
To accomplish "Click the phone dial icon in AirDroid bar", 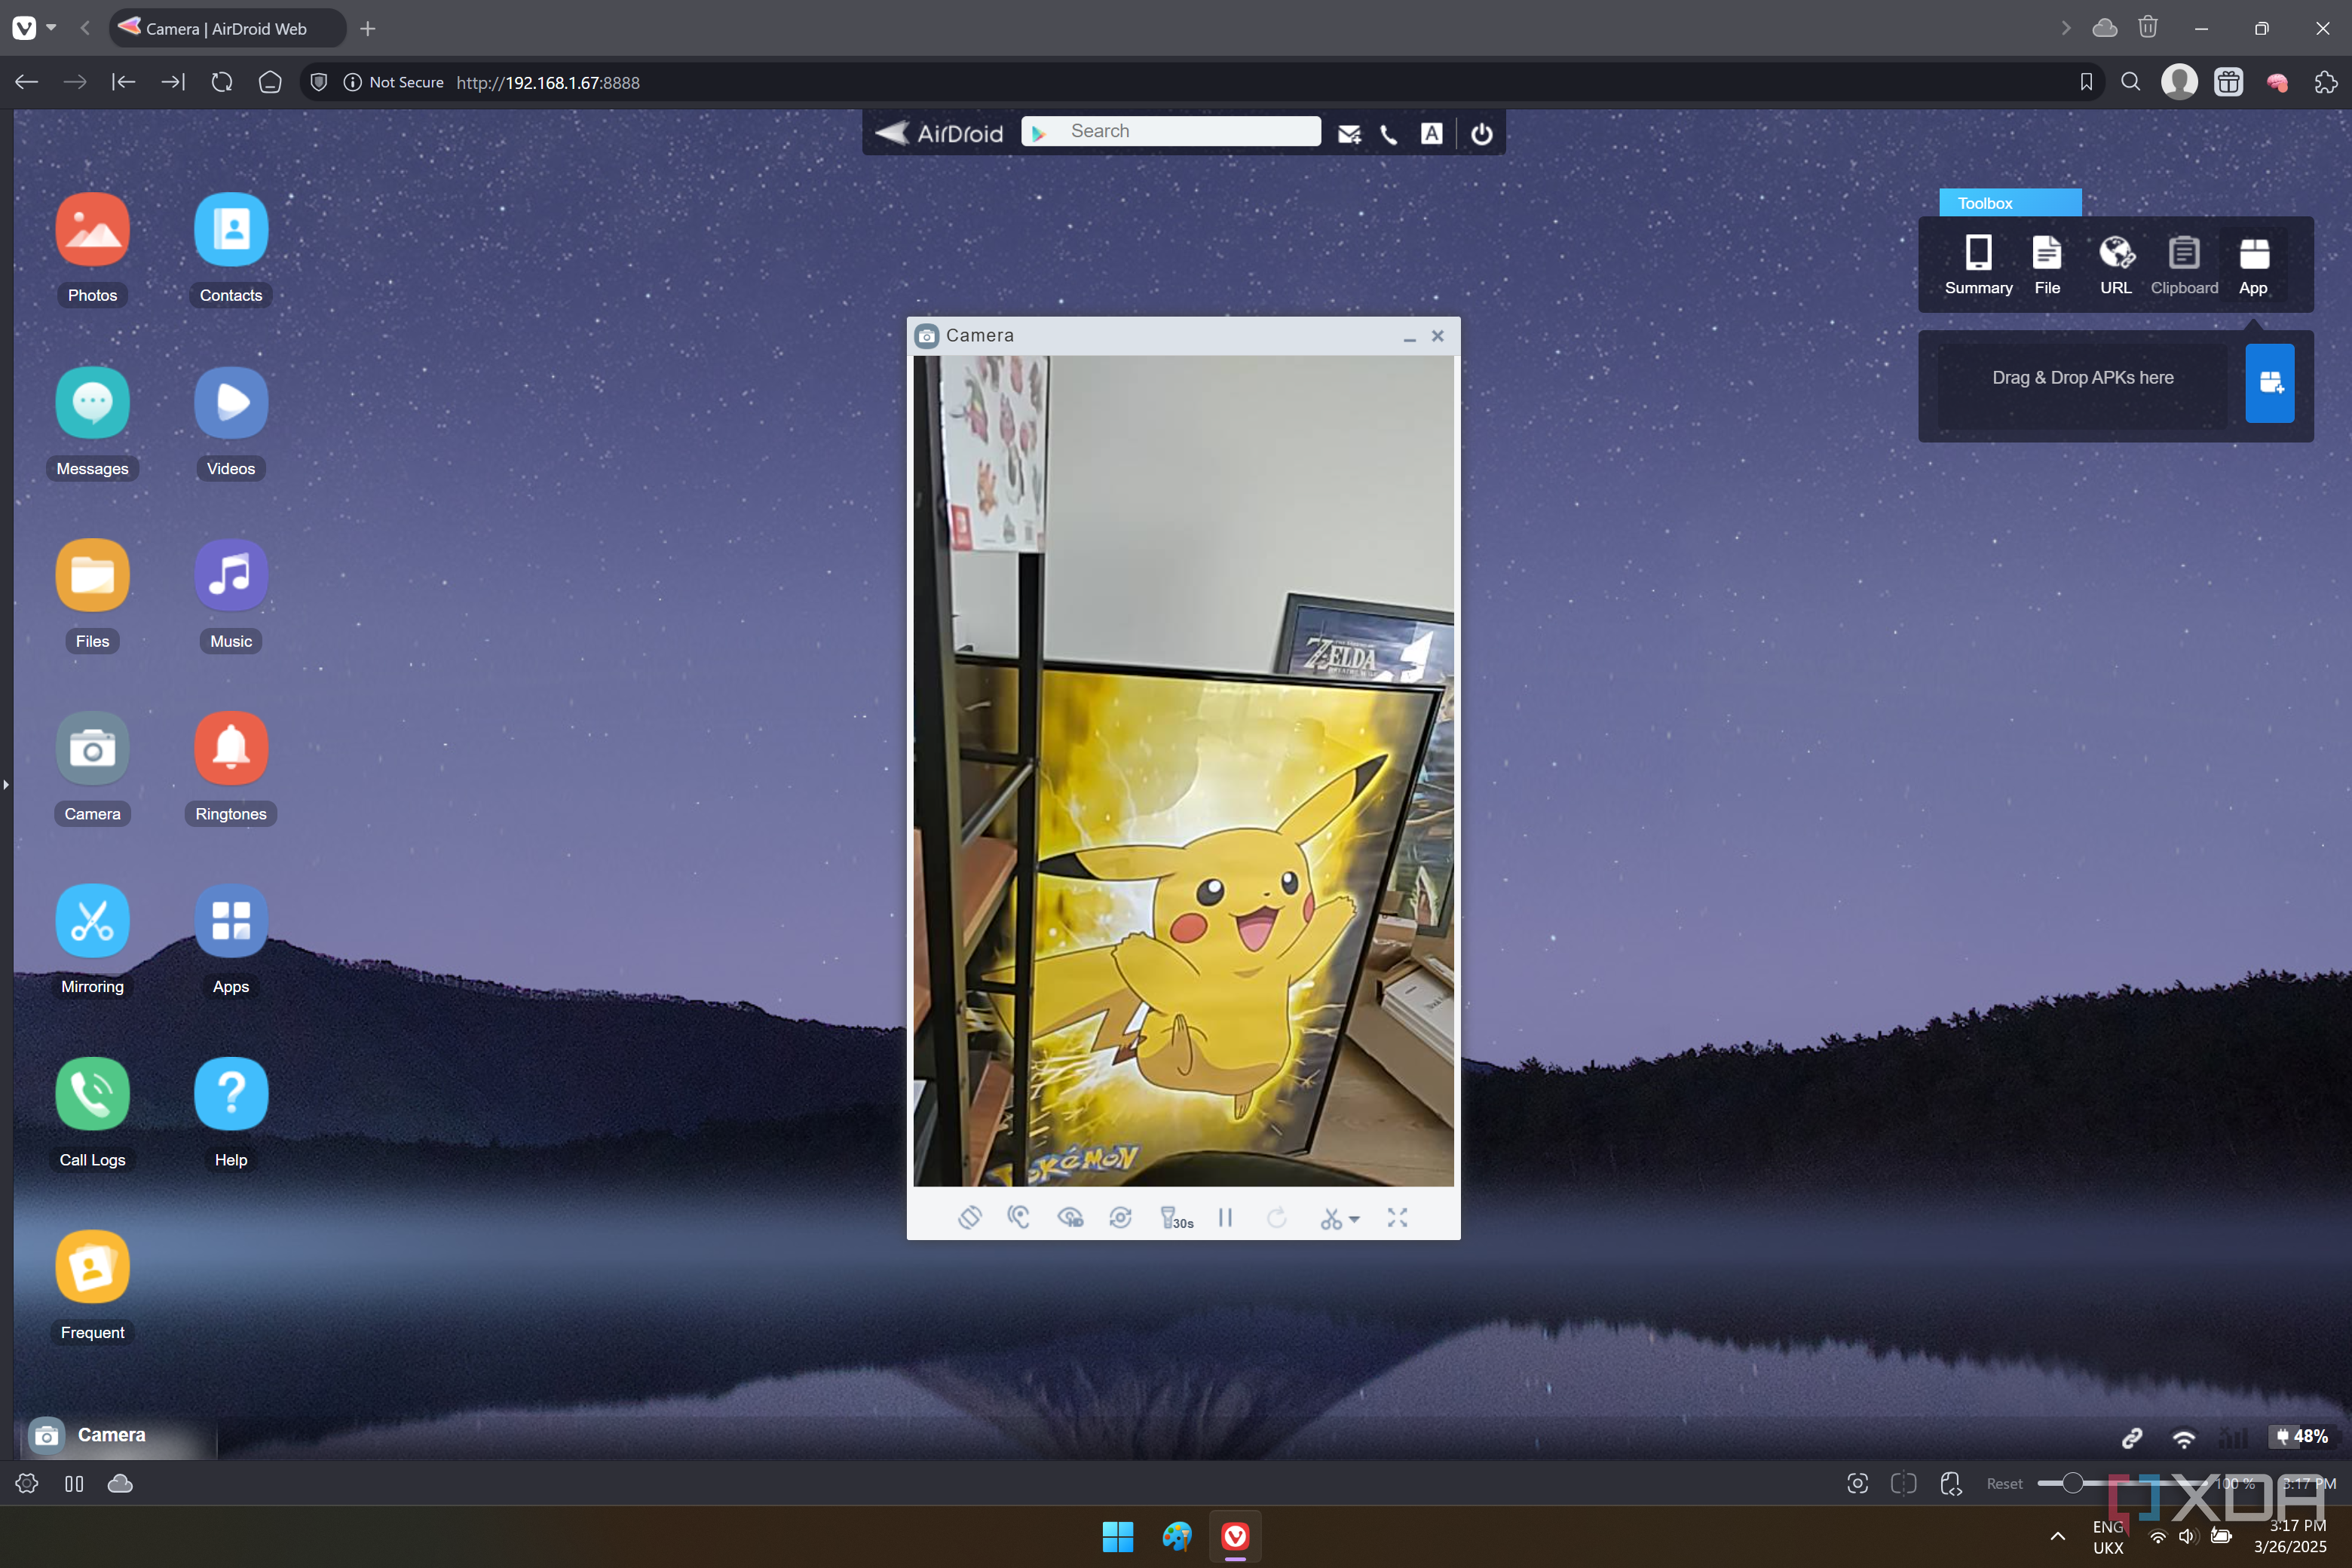I will tap(1389, 134).
